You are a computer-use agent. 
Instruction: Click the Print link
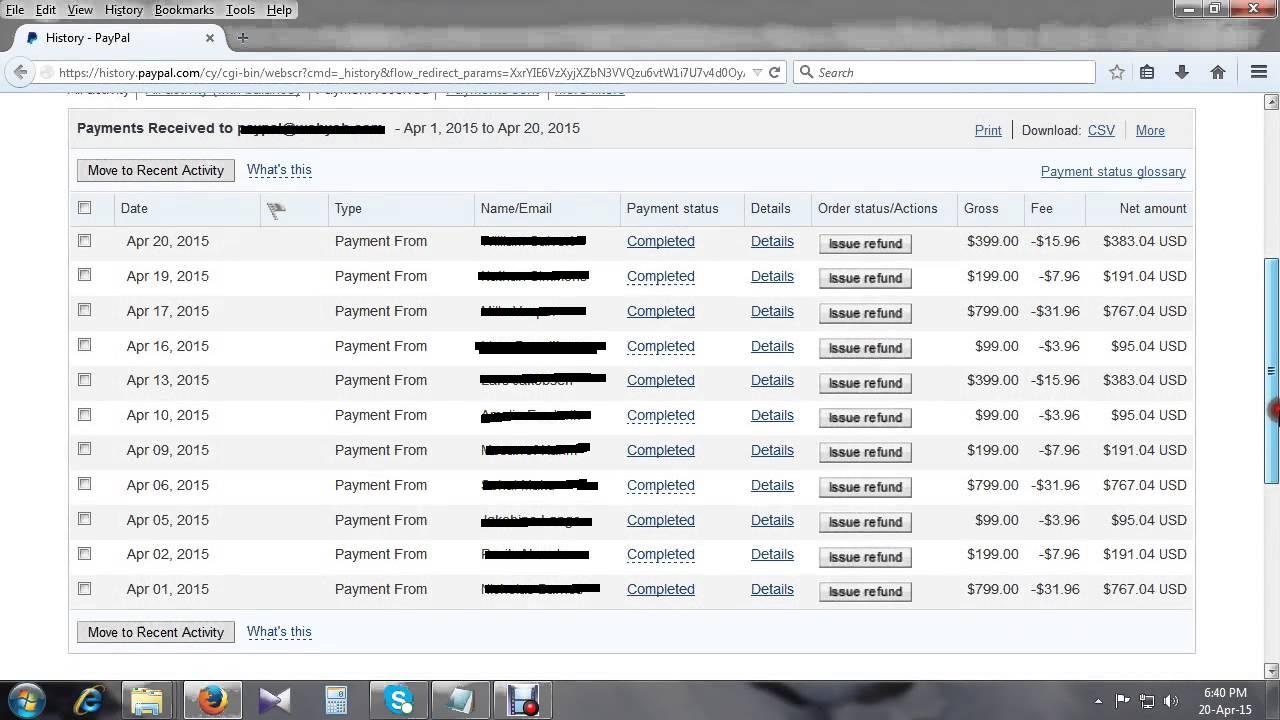point(988,131)
